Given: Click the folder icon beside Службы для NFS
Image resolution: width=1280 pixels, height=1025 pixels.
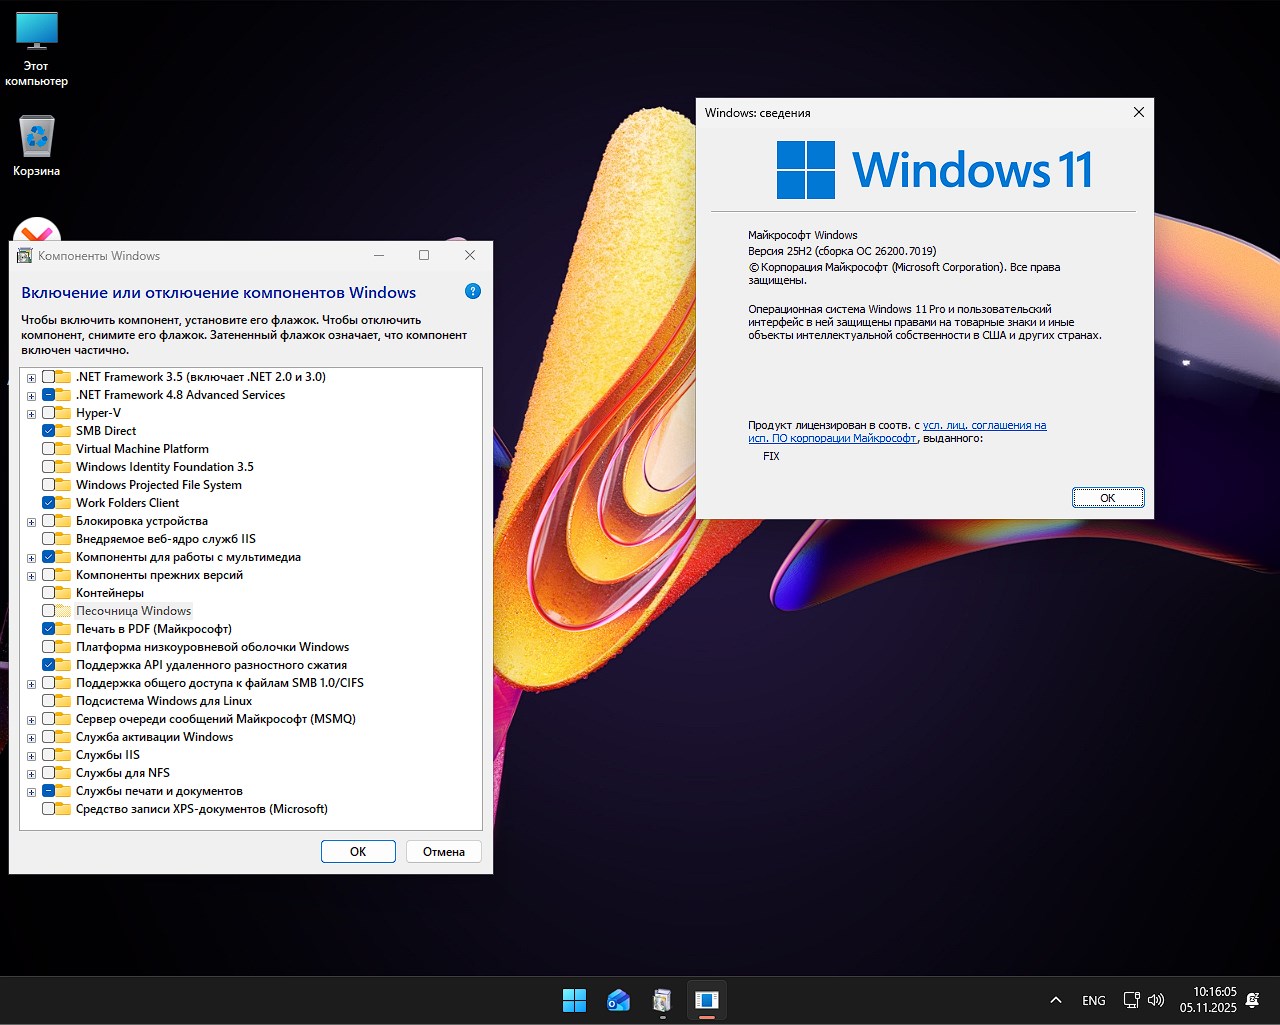Looking at the screenshot, I should click(x=64, y=773).
